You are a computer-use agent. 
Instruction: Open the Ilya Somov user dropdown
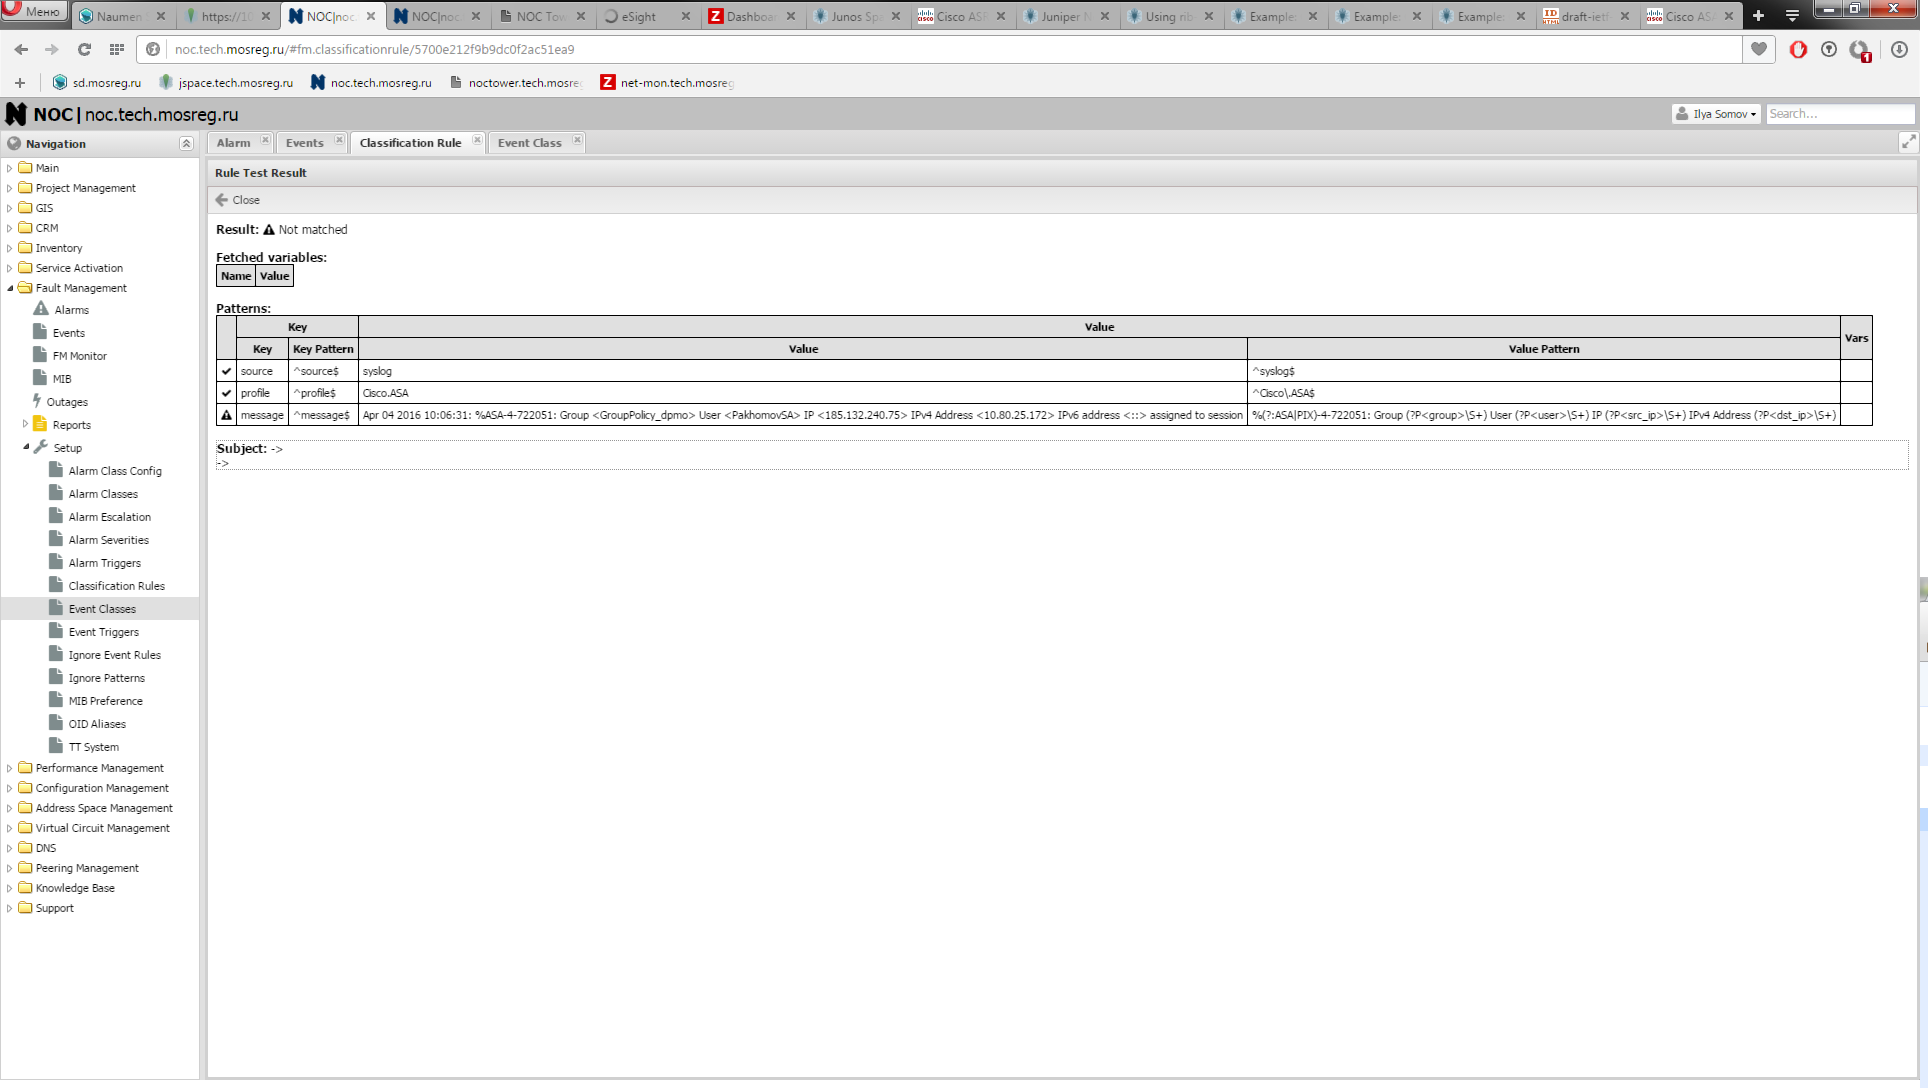(x=1716, y=114)
